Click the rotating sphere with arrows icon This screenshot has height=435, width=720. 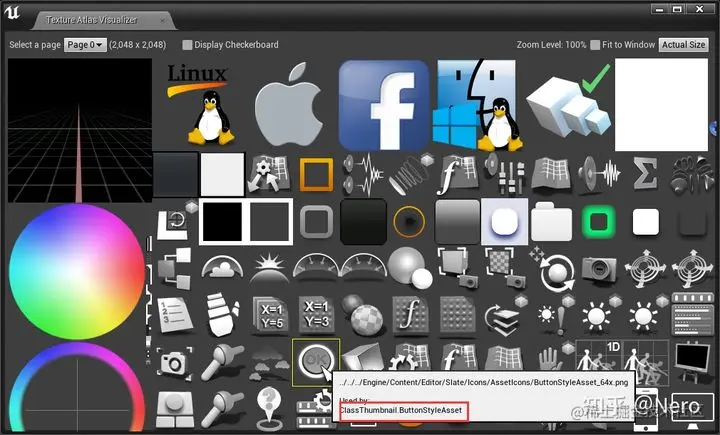tap(554, 270)
